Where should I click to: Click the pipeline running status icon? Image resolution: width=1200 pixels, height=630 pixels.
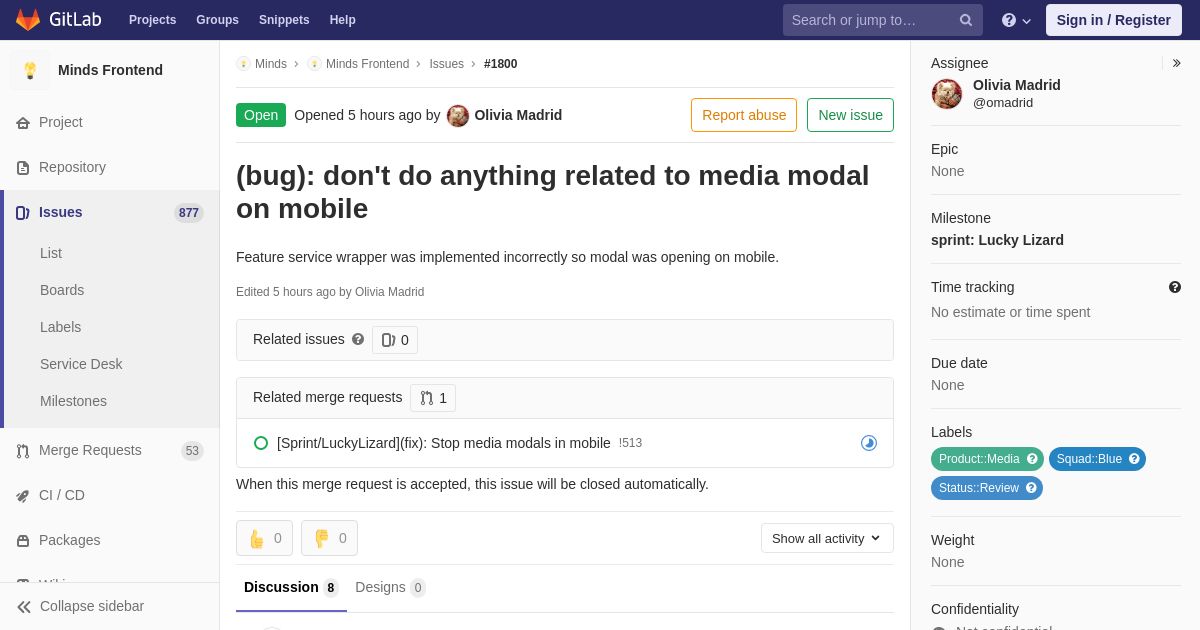(869, 443)
